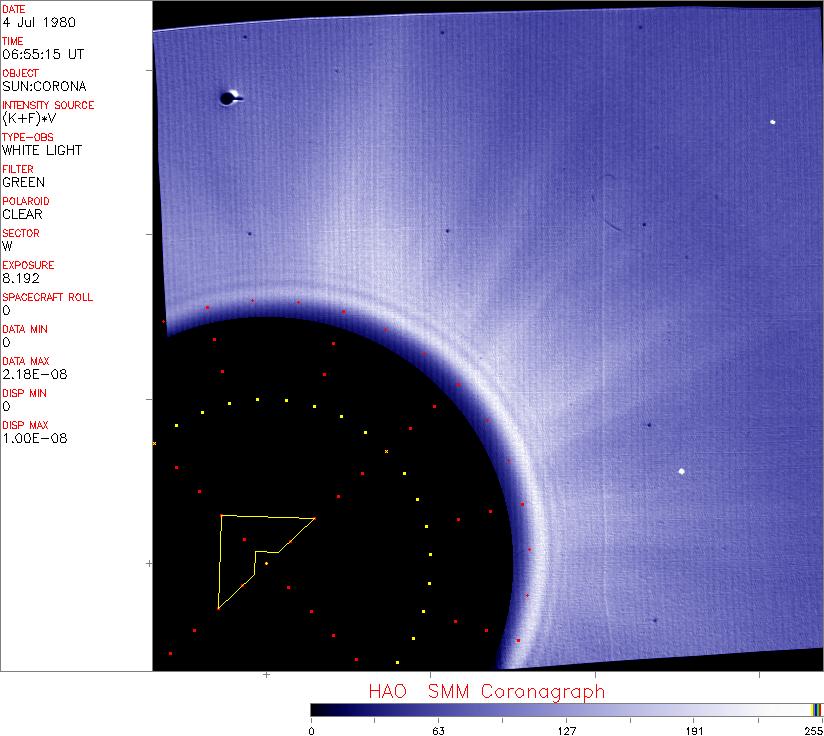Click the dark zero end of the colorbar
This screenshot has width=824, height=736.
click(x=316, y=709)
